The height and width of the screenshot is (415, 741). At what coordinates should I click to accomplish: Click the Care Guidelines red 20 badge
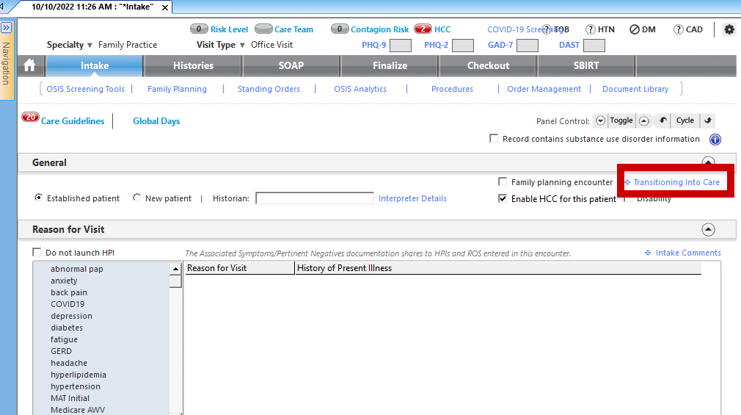coord(30,117)
